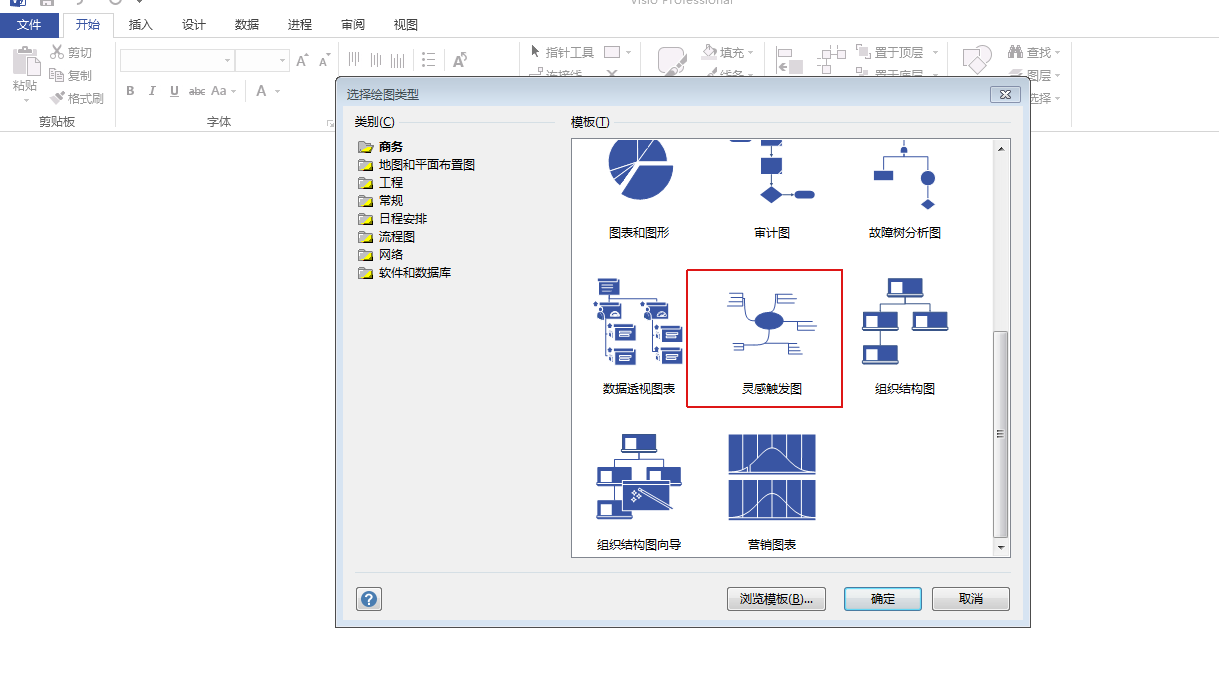Viewport: 1219px width, 675px height.
Task: Choose the 组织结构图 template
Action: click(904, 334)
